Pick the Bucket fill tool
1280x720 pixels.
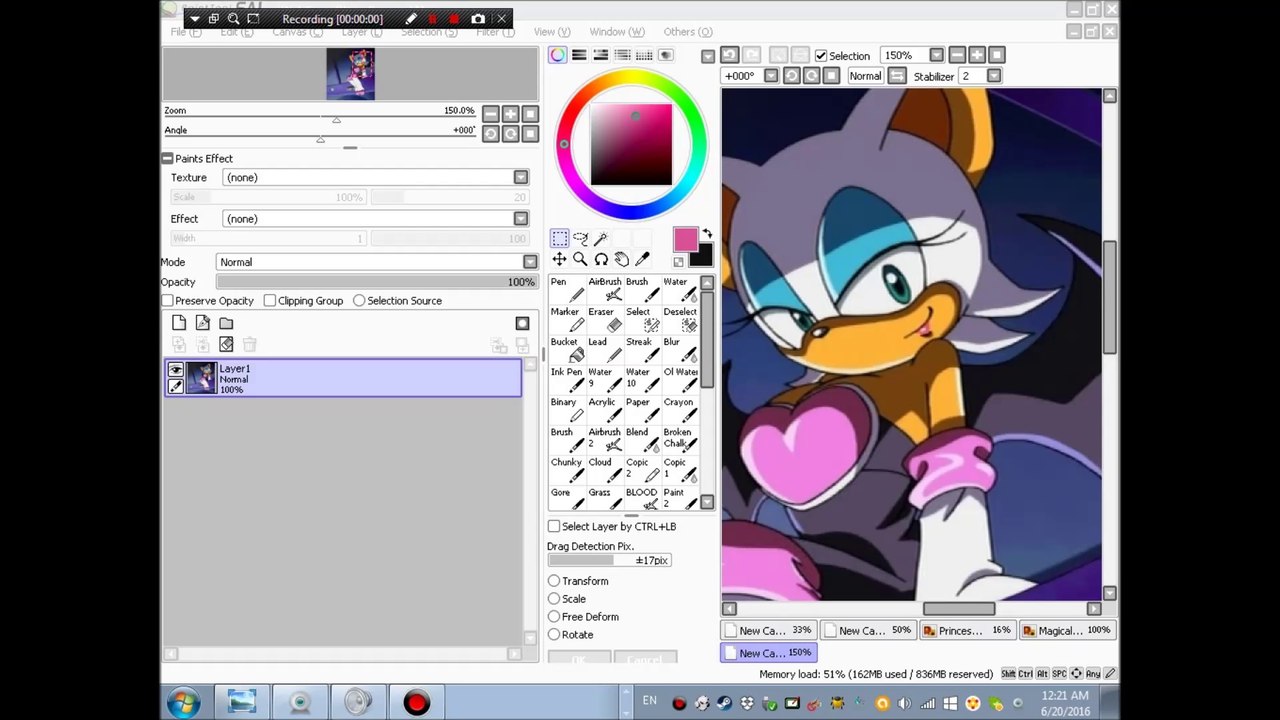pyautogui.click(x=567, y=350)
